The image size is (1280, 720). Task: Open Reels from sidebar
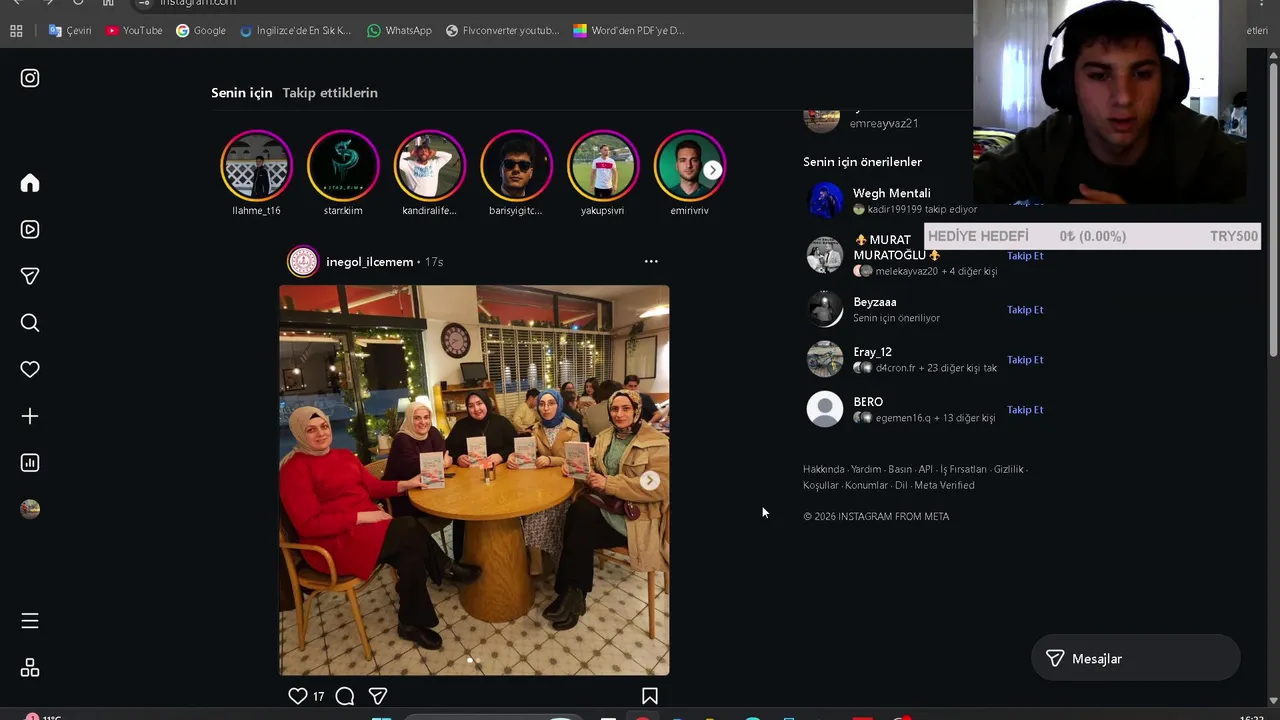(x=30, y=229)
